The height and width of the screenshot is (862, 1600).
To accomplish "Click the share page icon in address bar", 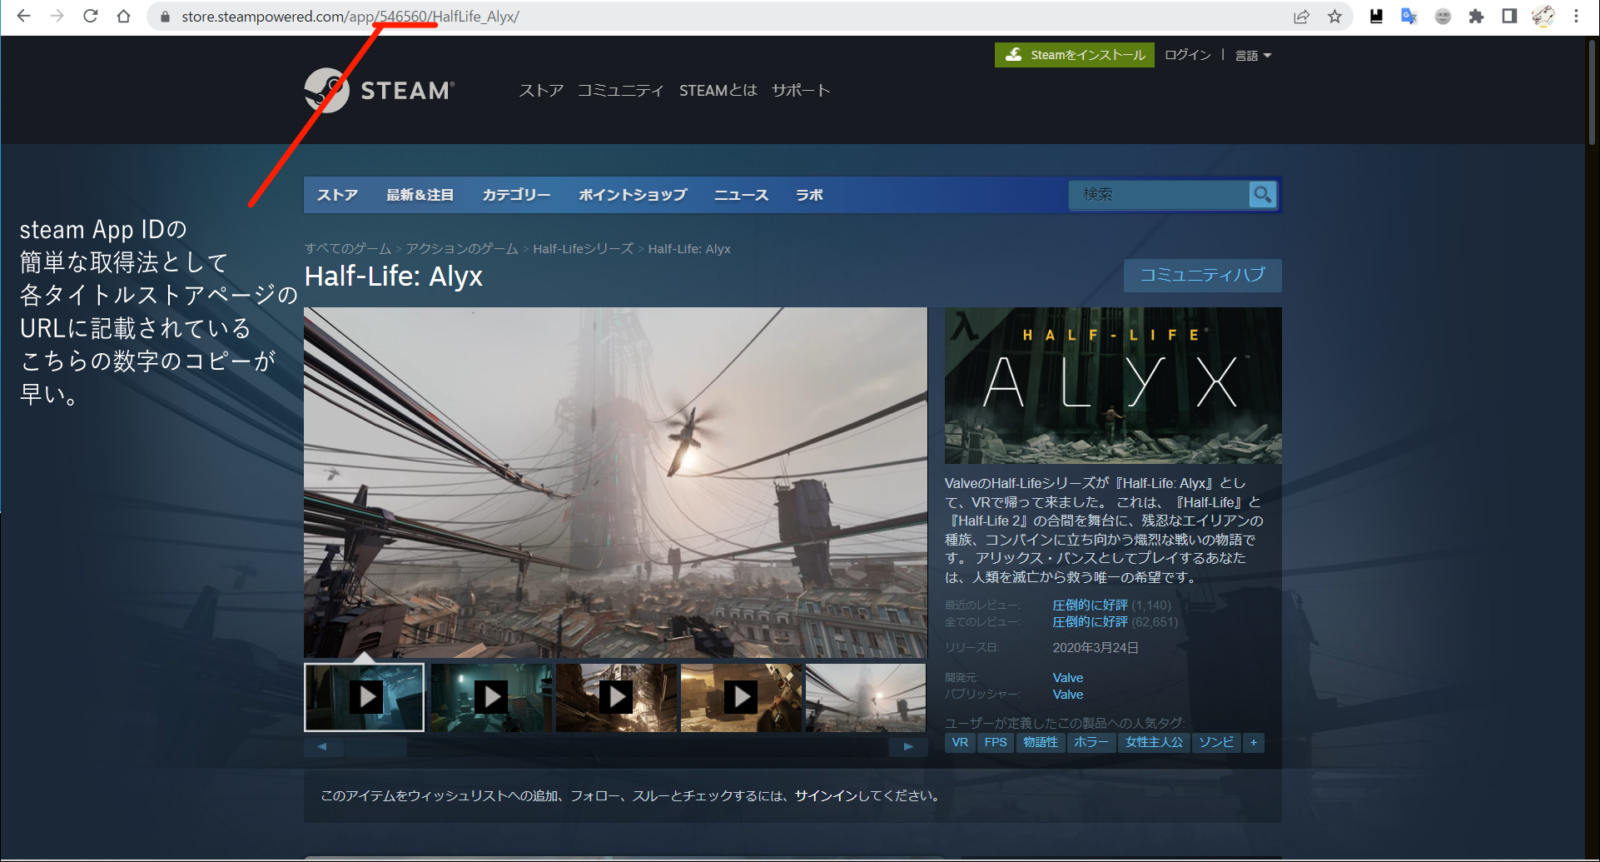I will [1301, 16].
